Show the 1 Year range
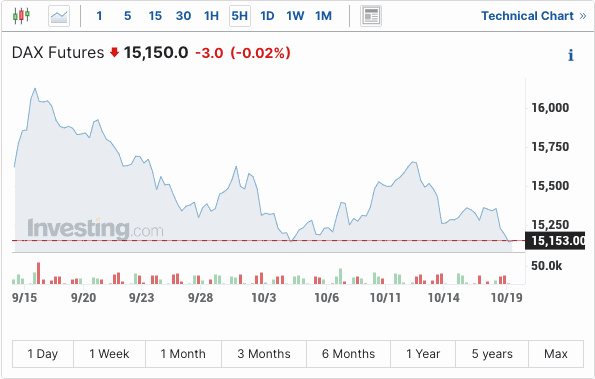 [x=423, y=354]
